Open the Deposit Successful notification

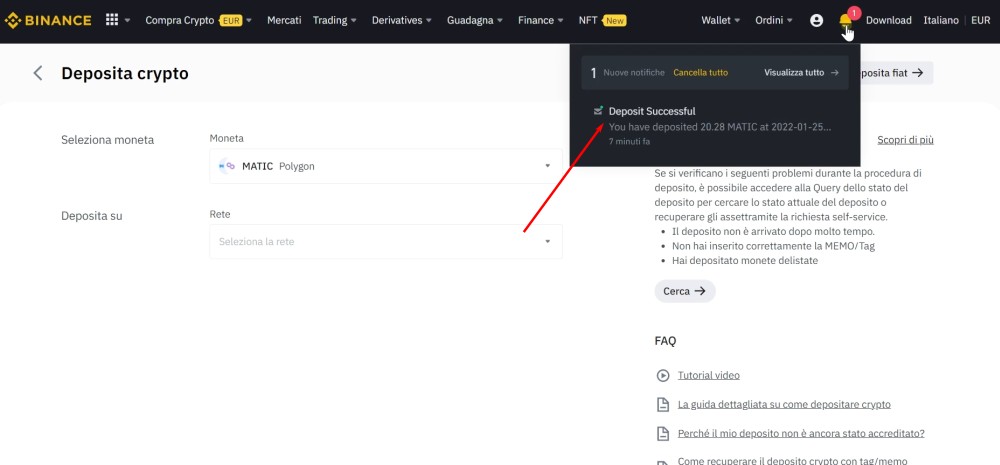click(x=714, y=126)
